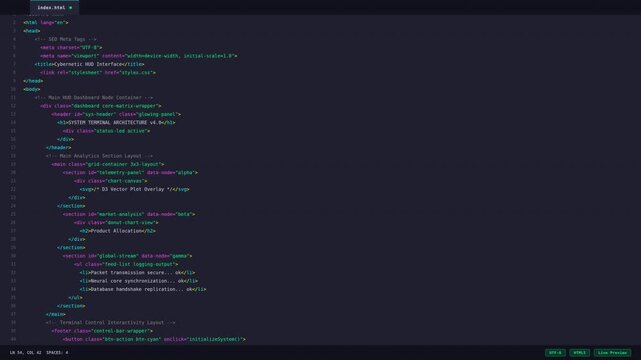Click the SEO Meta Tags comment line
Screen dimensions: 641x360
[x=65, y=39]
